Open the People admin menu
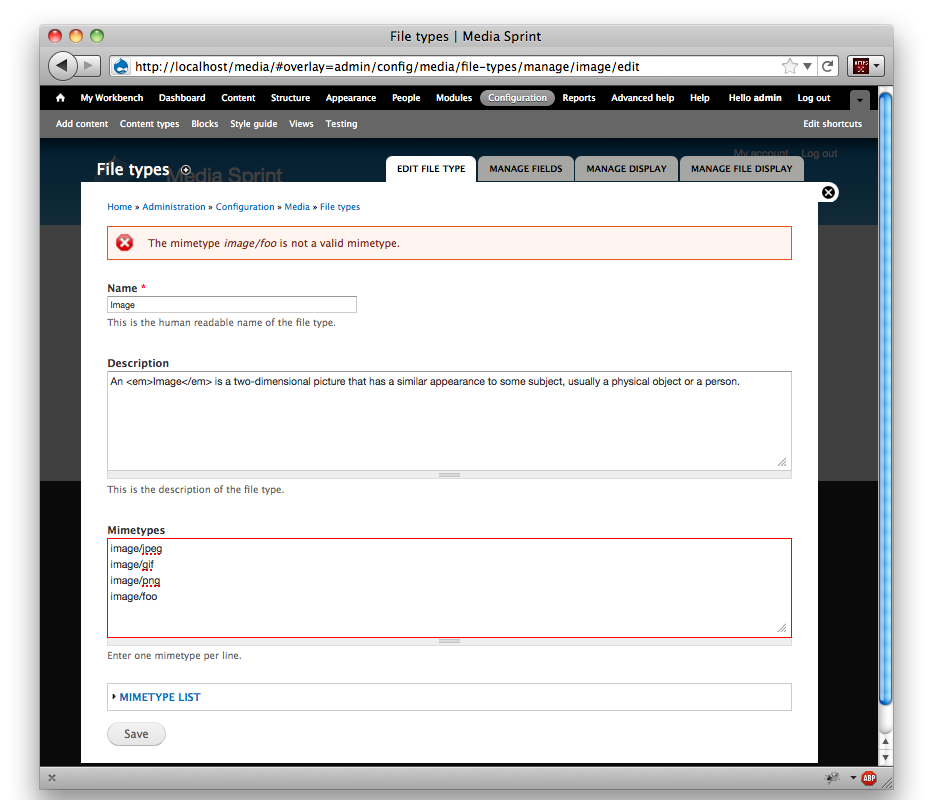Image resolution: width=933 pixels, height=800 pixels. 406,98
